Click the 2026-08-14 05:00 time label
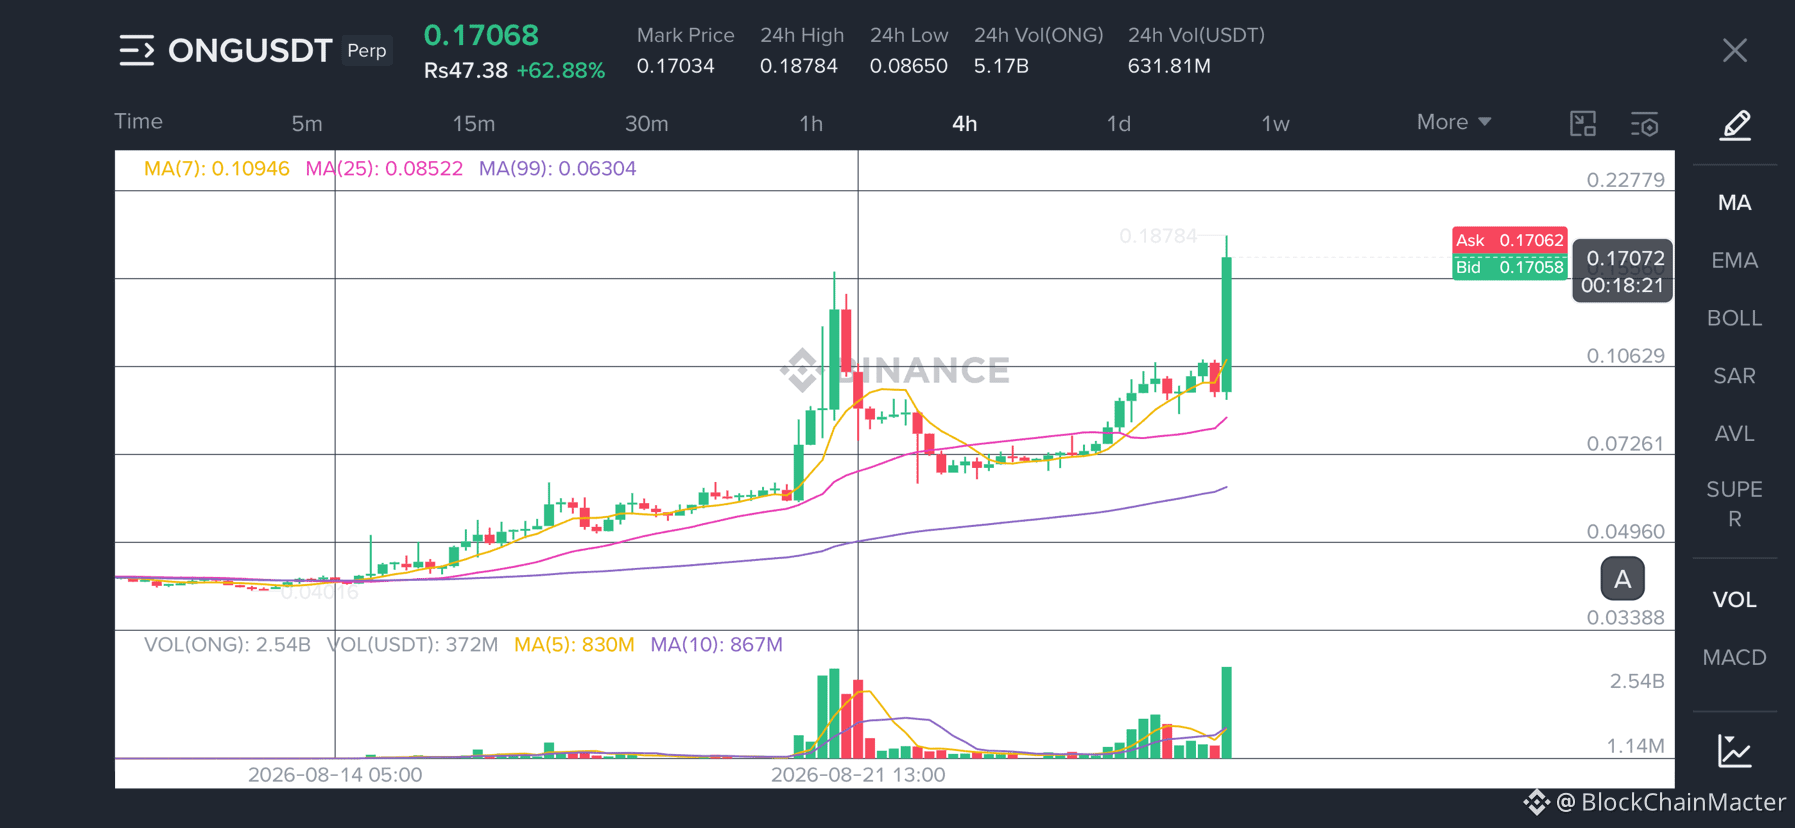 tap(335, 775)
